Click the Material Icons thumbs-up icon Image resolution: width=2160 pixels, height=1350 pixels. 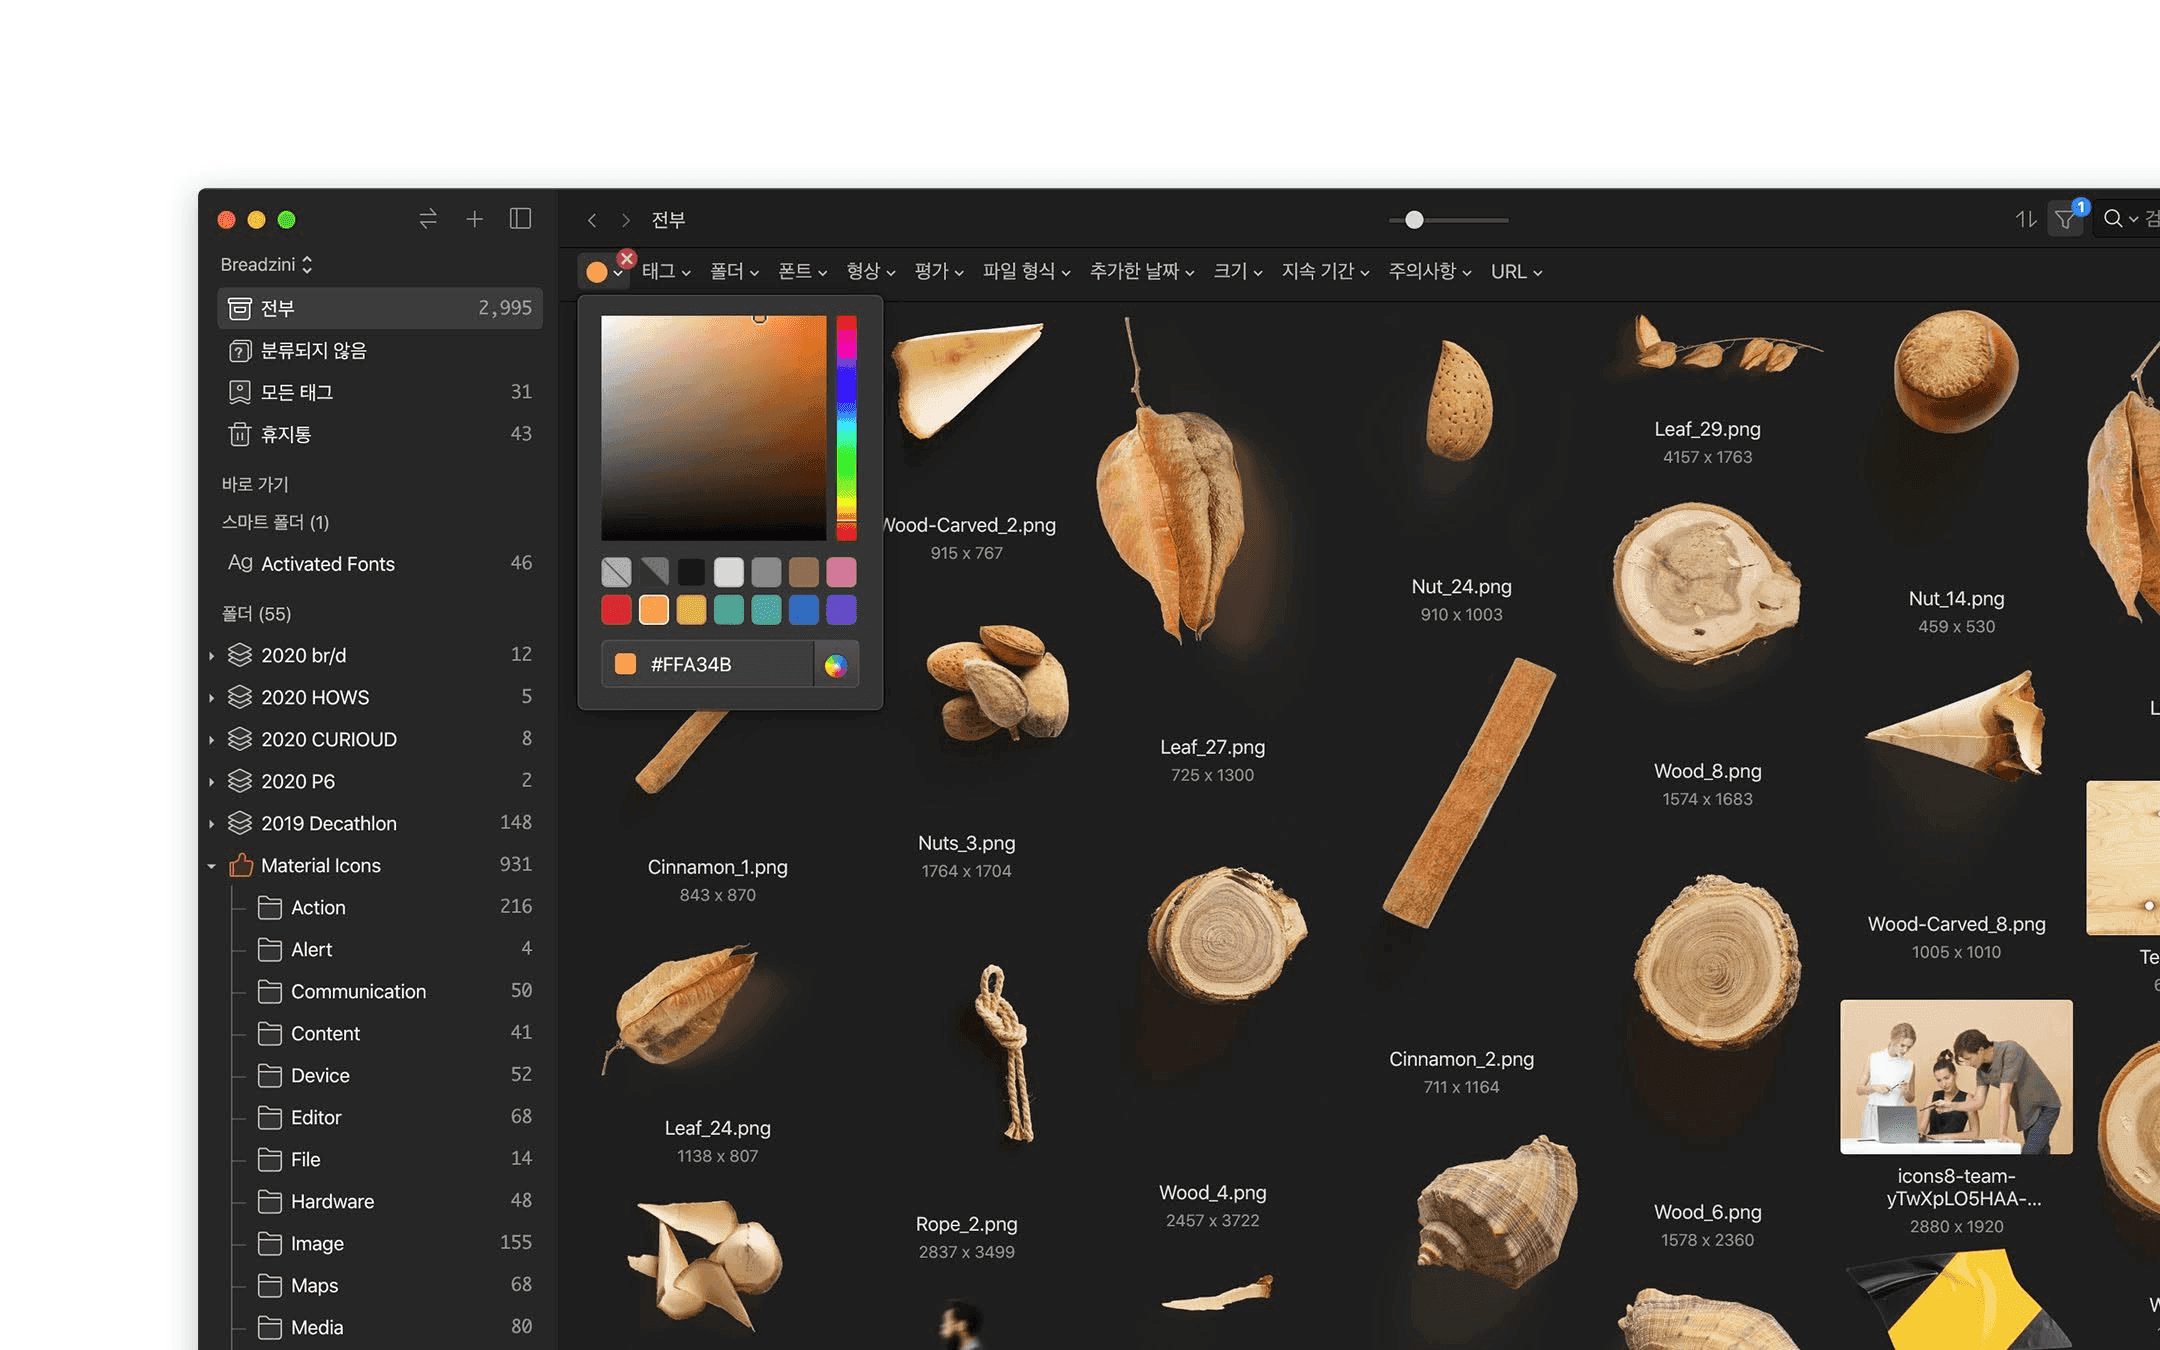tap(241, 865)
